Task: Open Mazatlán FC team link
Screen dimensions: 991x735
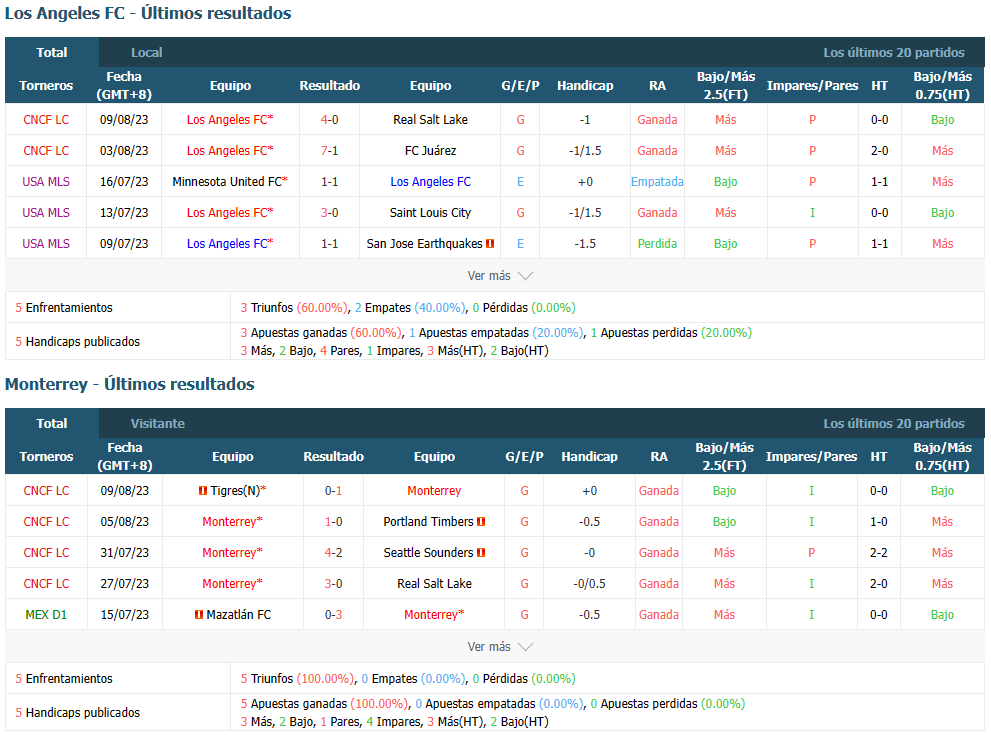Action: (238, 614)
